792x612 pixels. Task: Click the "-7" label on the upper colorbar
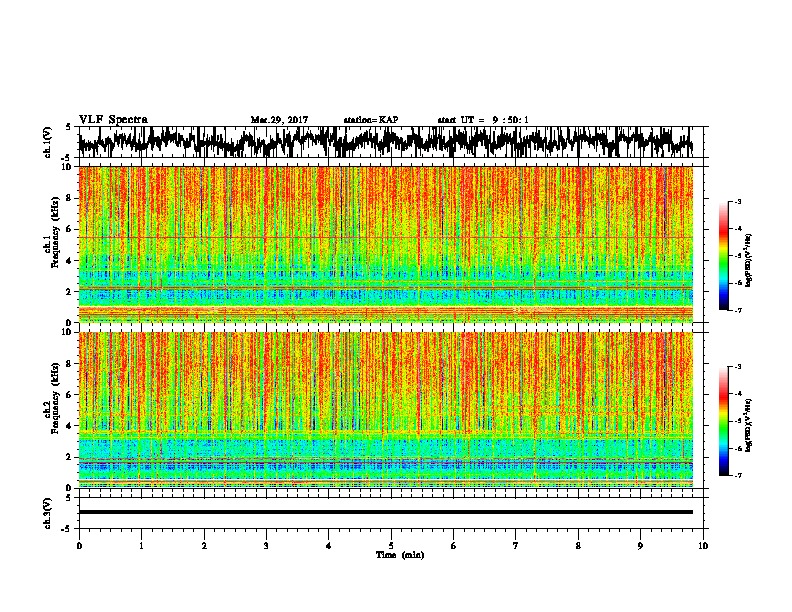pyautogui.click(x=737, y=310)
